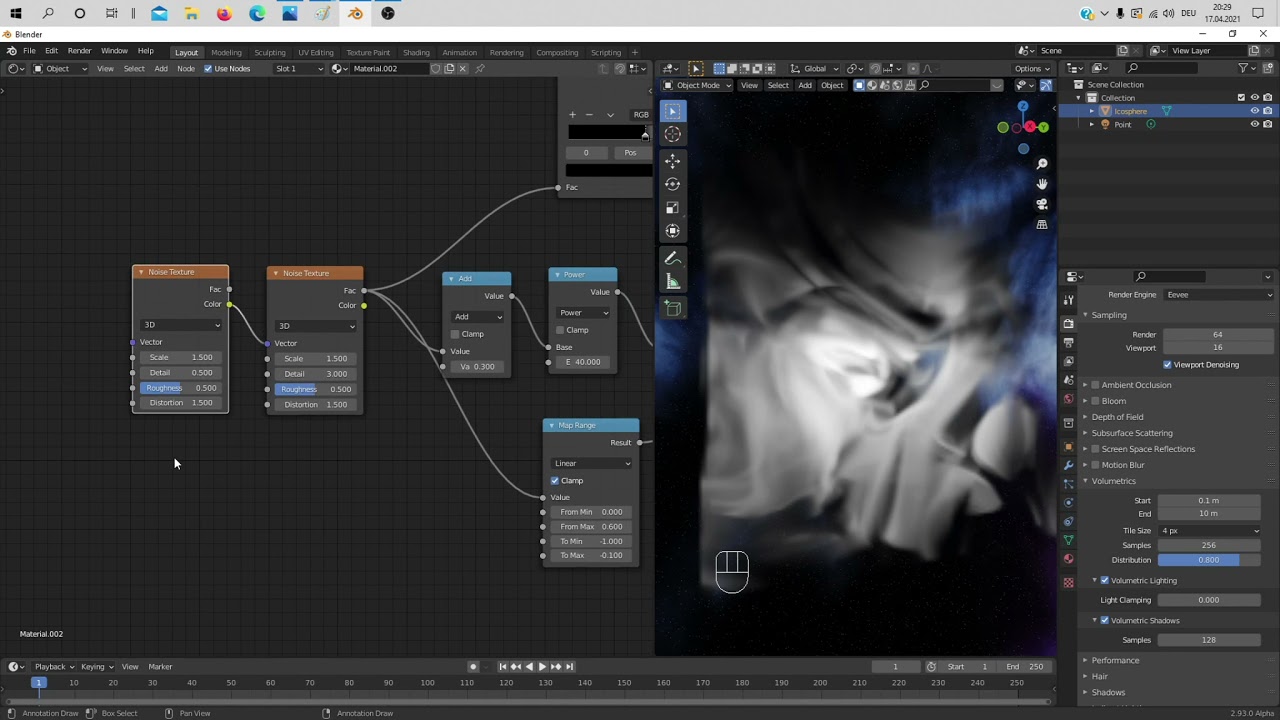Image resolution: width=1280 pixels, height=720 pixels.
Task: Expand the Icosphere tree item
Action: pyautogui.click(x=1091, y=111)
